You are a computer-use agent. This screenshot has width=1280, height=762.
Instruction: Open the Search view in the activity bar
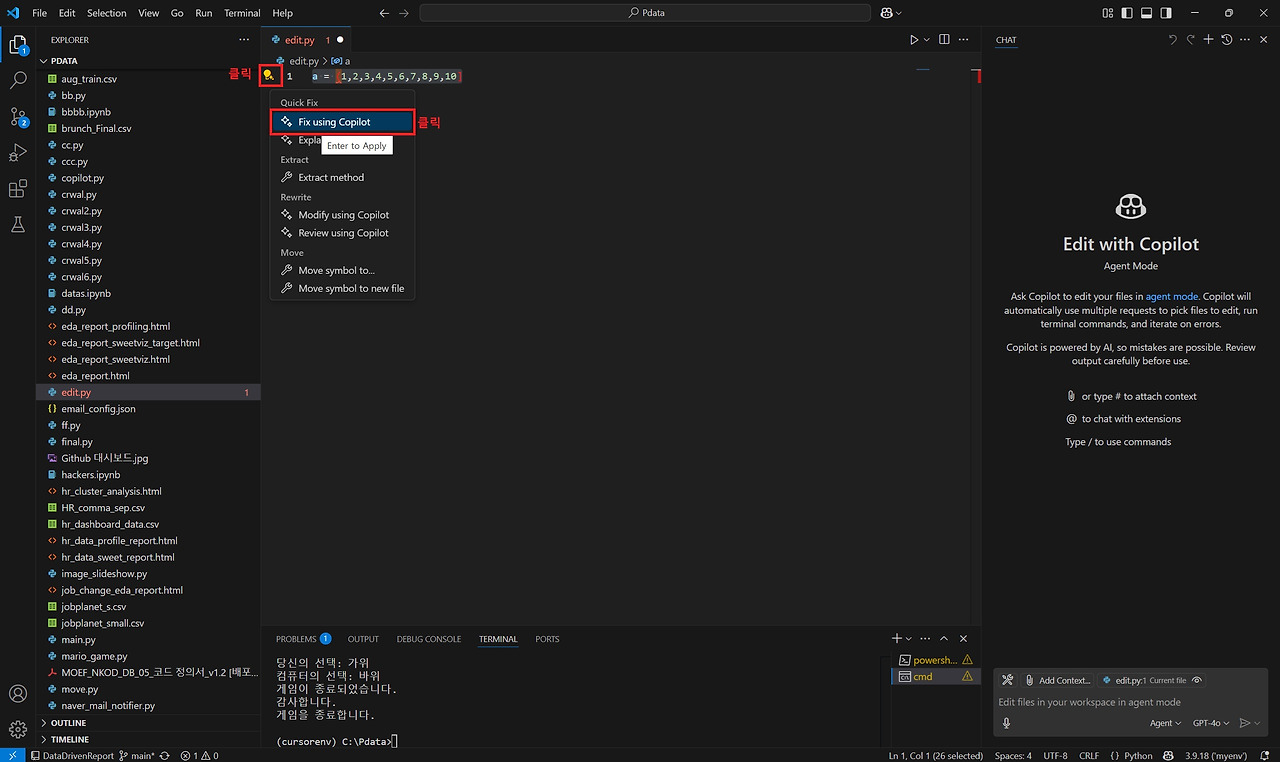[x=18, y=81]
